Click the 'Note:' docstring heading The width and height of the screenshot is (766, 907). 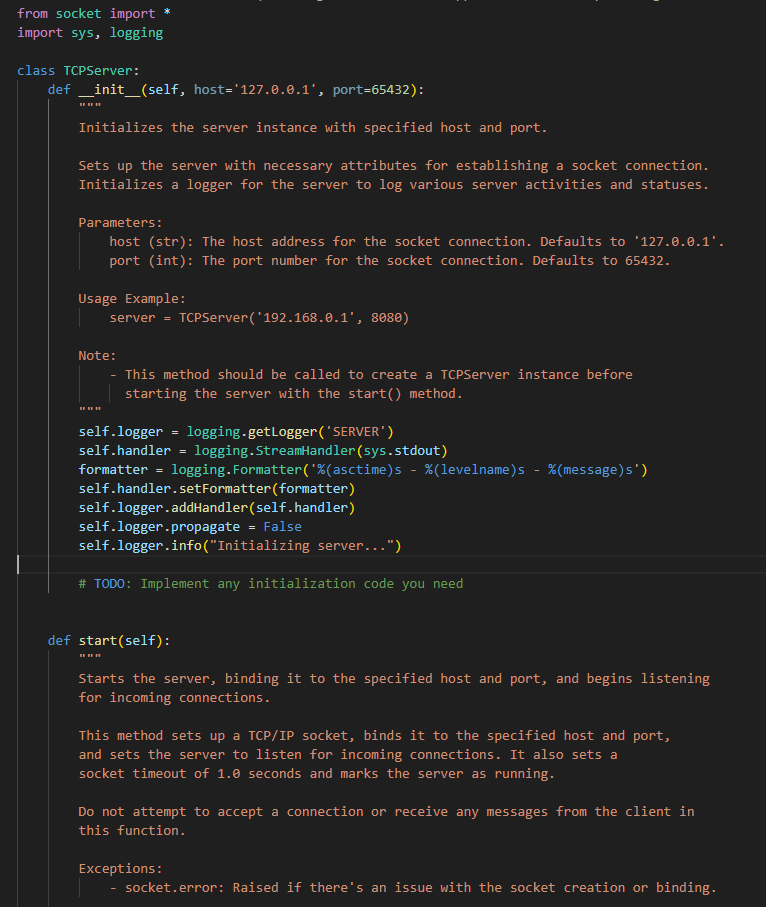click(x=97, y=356)
